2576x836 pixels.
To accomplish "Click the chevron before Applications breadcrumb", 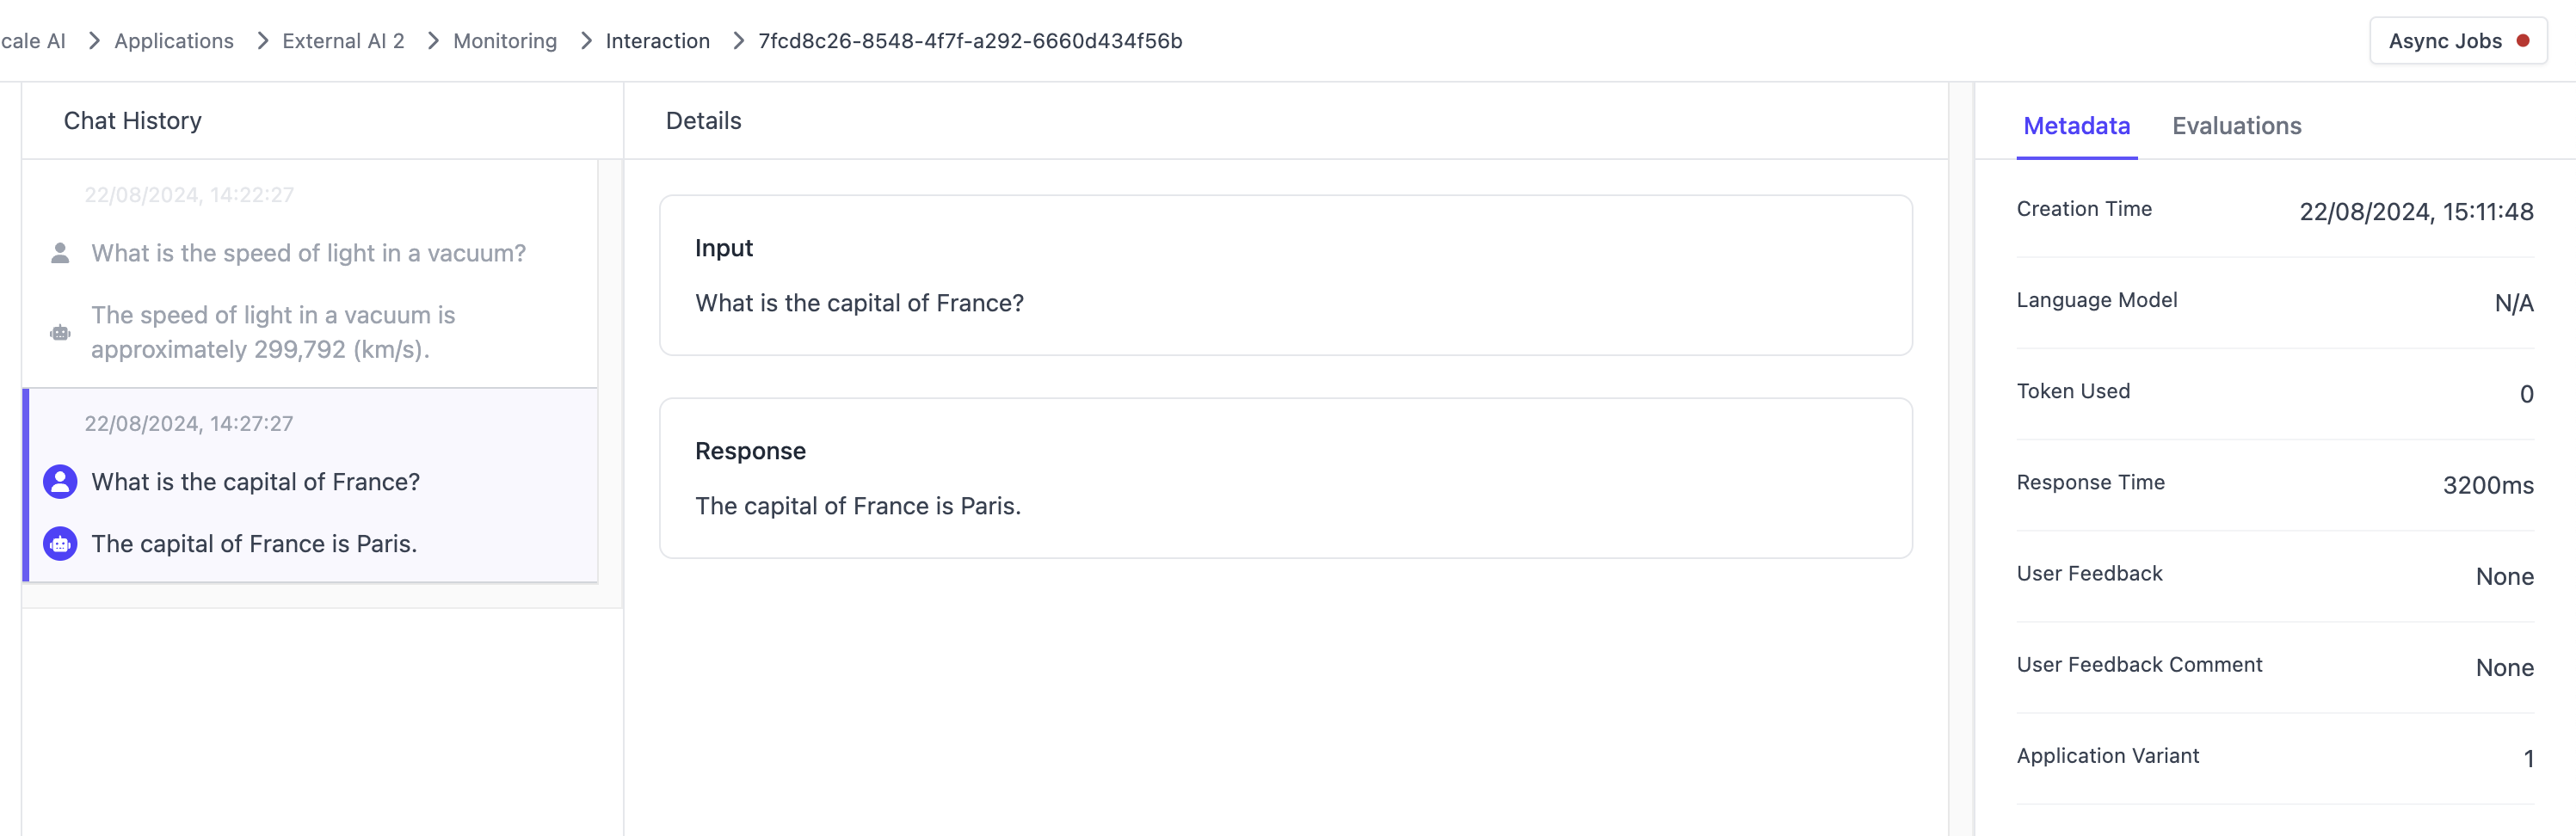I will 94,41.
